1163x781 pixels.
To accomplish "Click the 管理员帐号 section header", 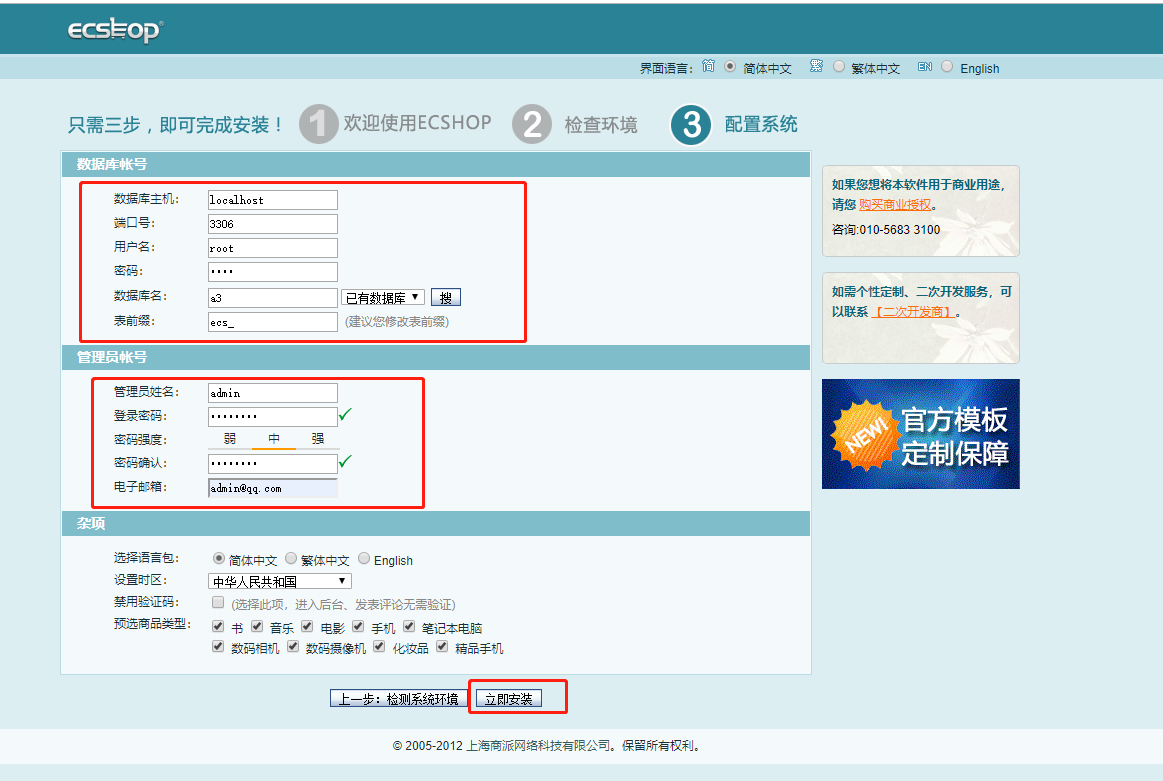I will [x=435, y=357].
